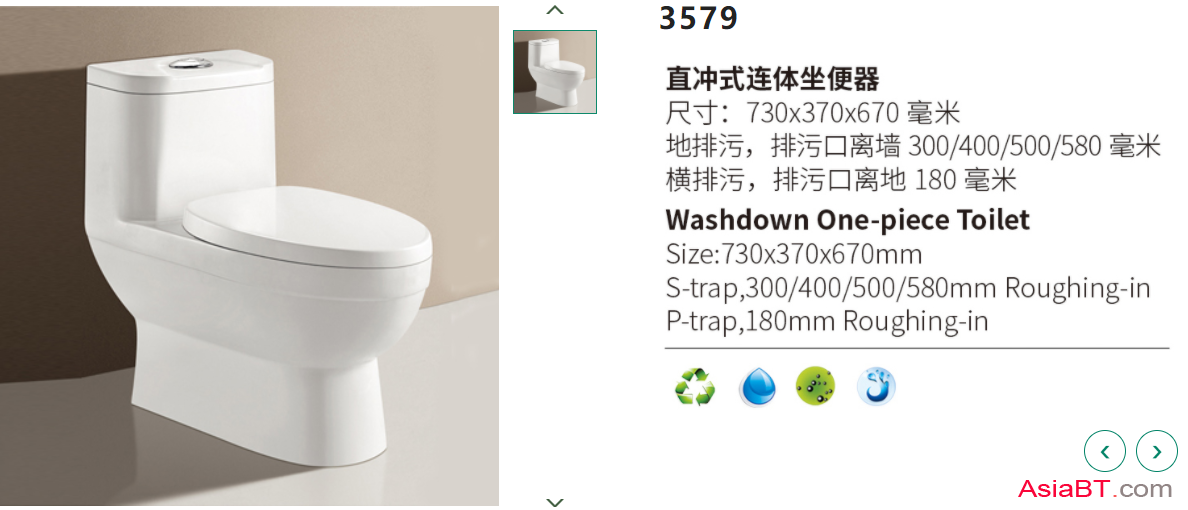Click the S-trap Roughing-in specification line

[908, 288]
